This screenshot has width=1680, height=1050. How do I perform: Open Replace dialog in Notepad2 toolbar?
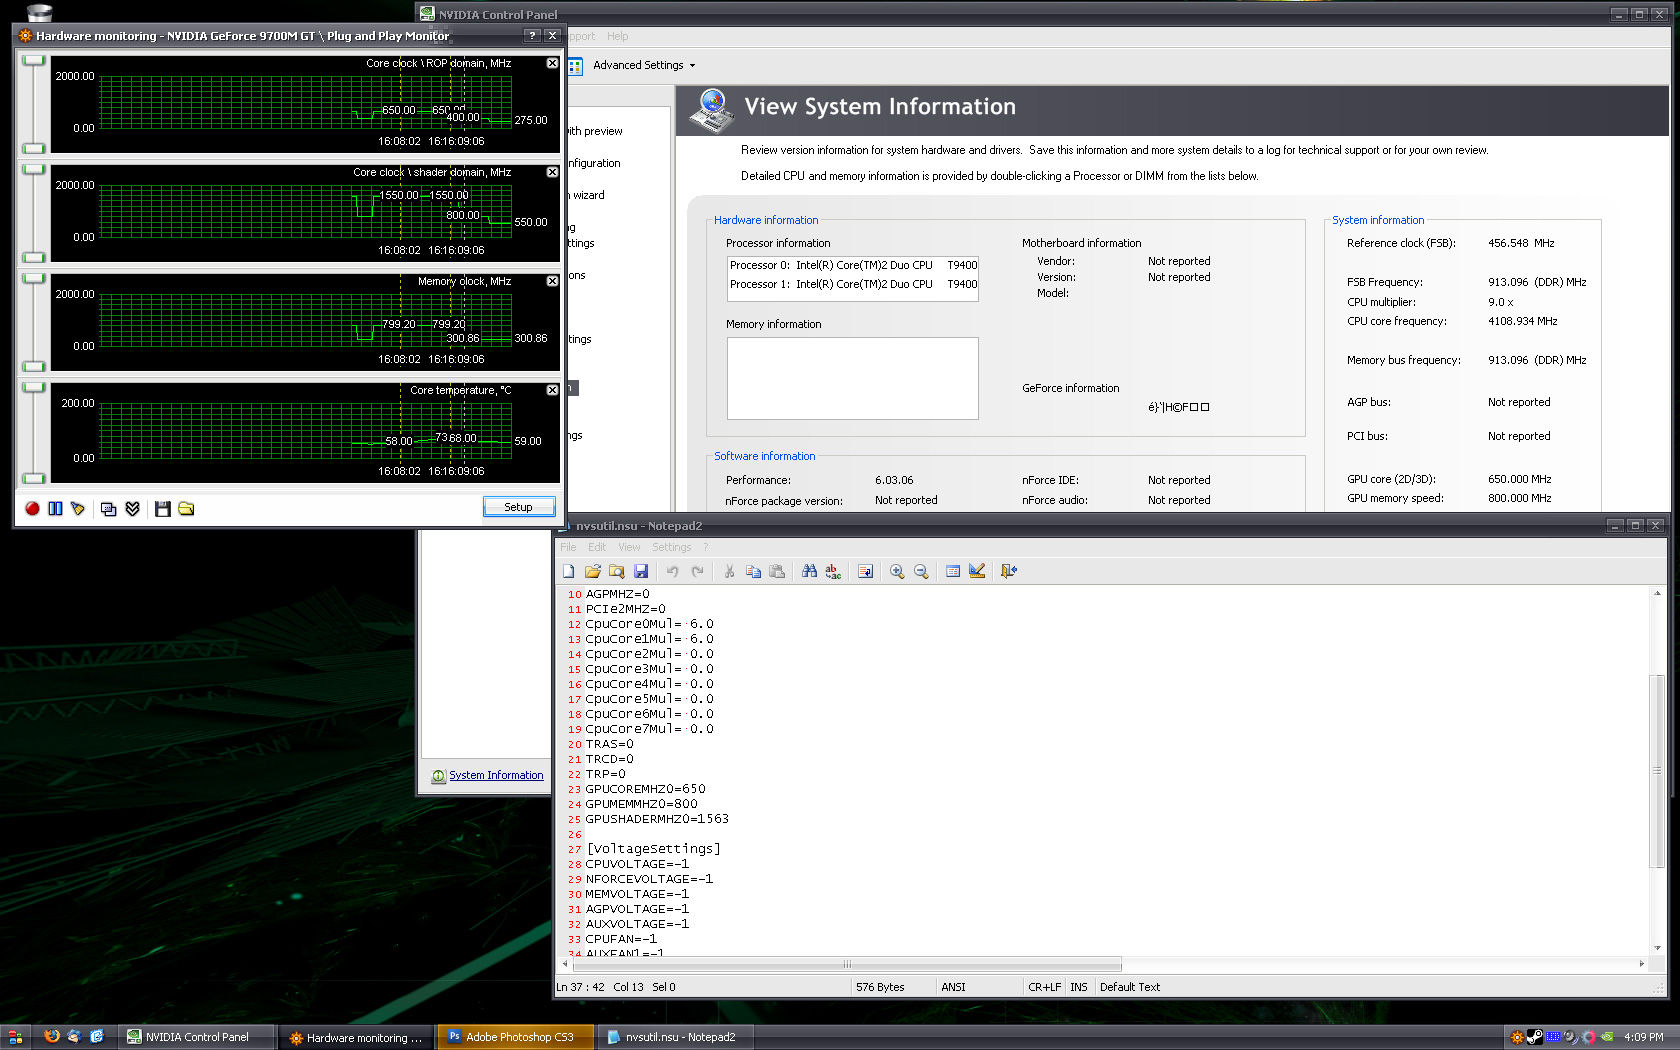[x=833, y=571]
